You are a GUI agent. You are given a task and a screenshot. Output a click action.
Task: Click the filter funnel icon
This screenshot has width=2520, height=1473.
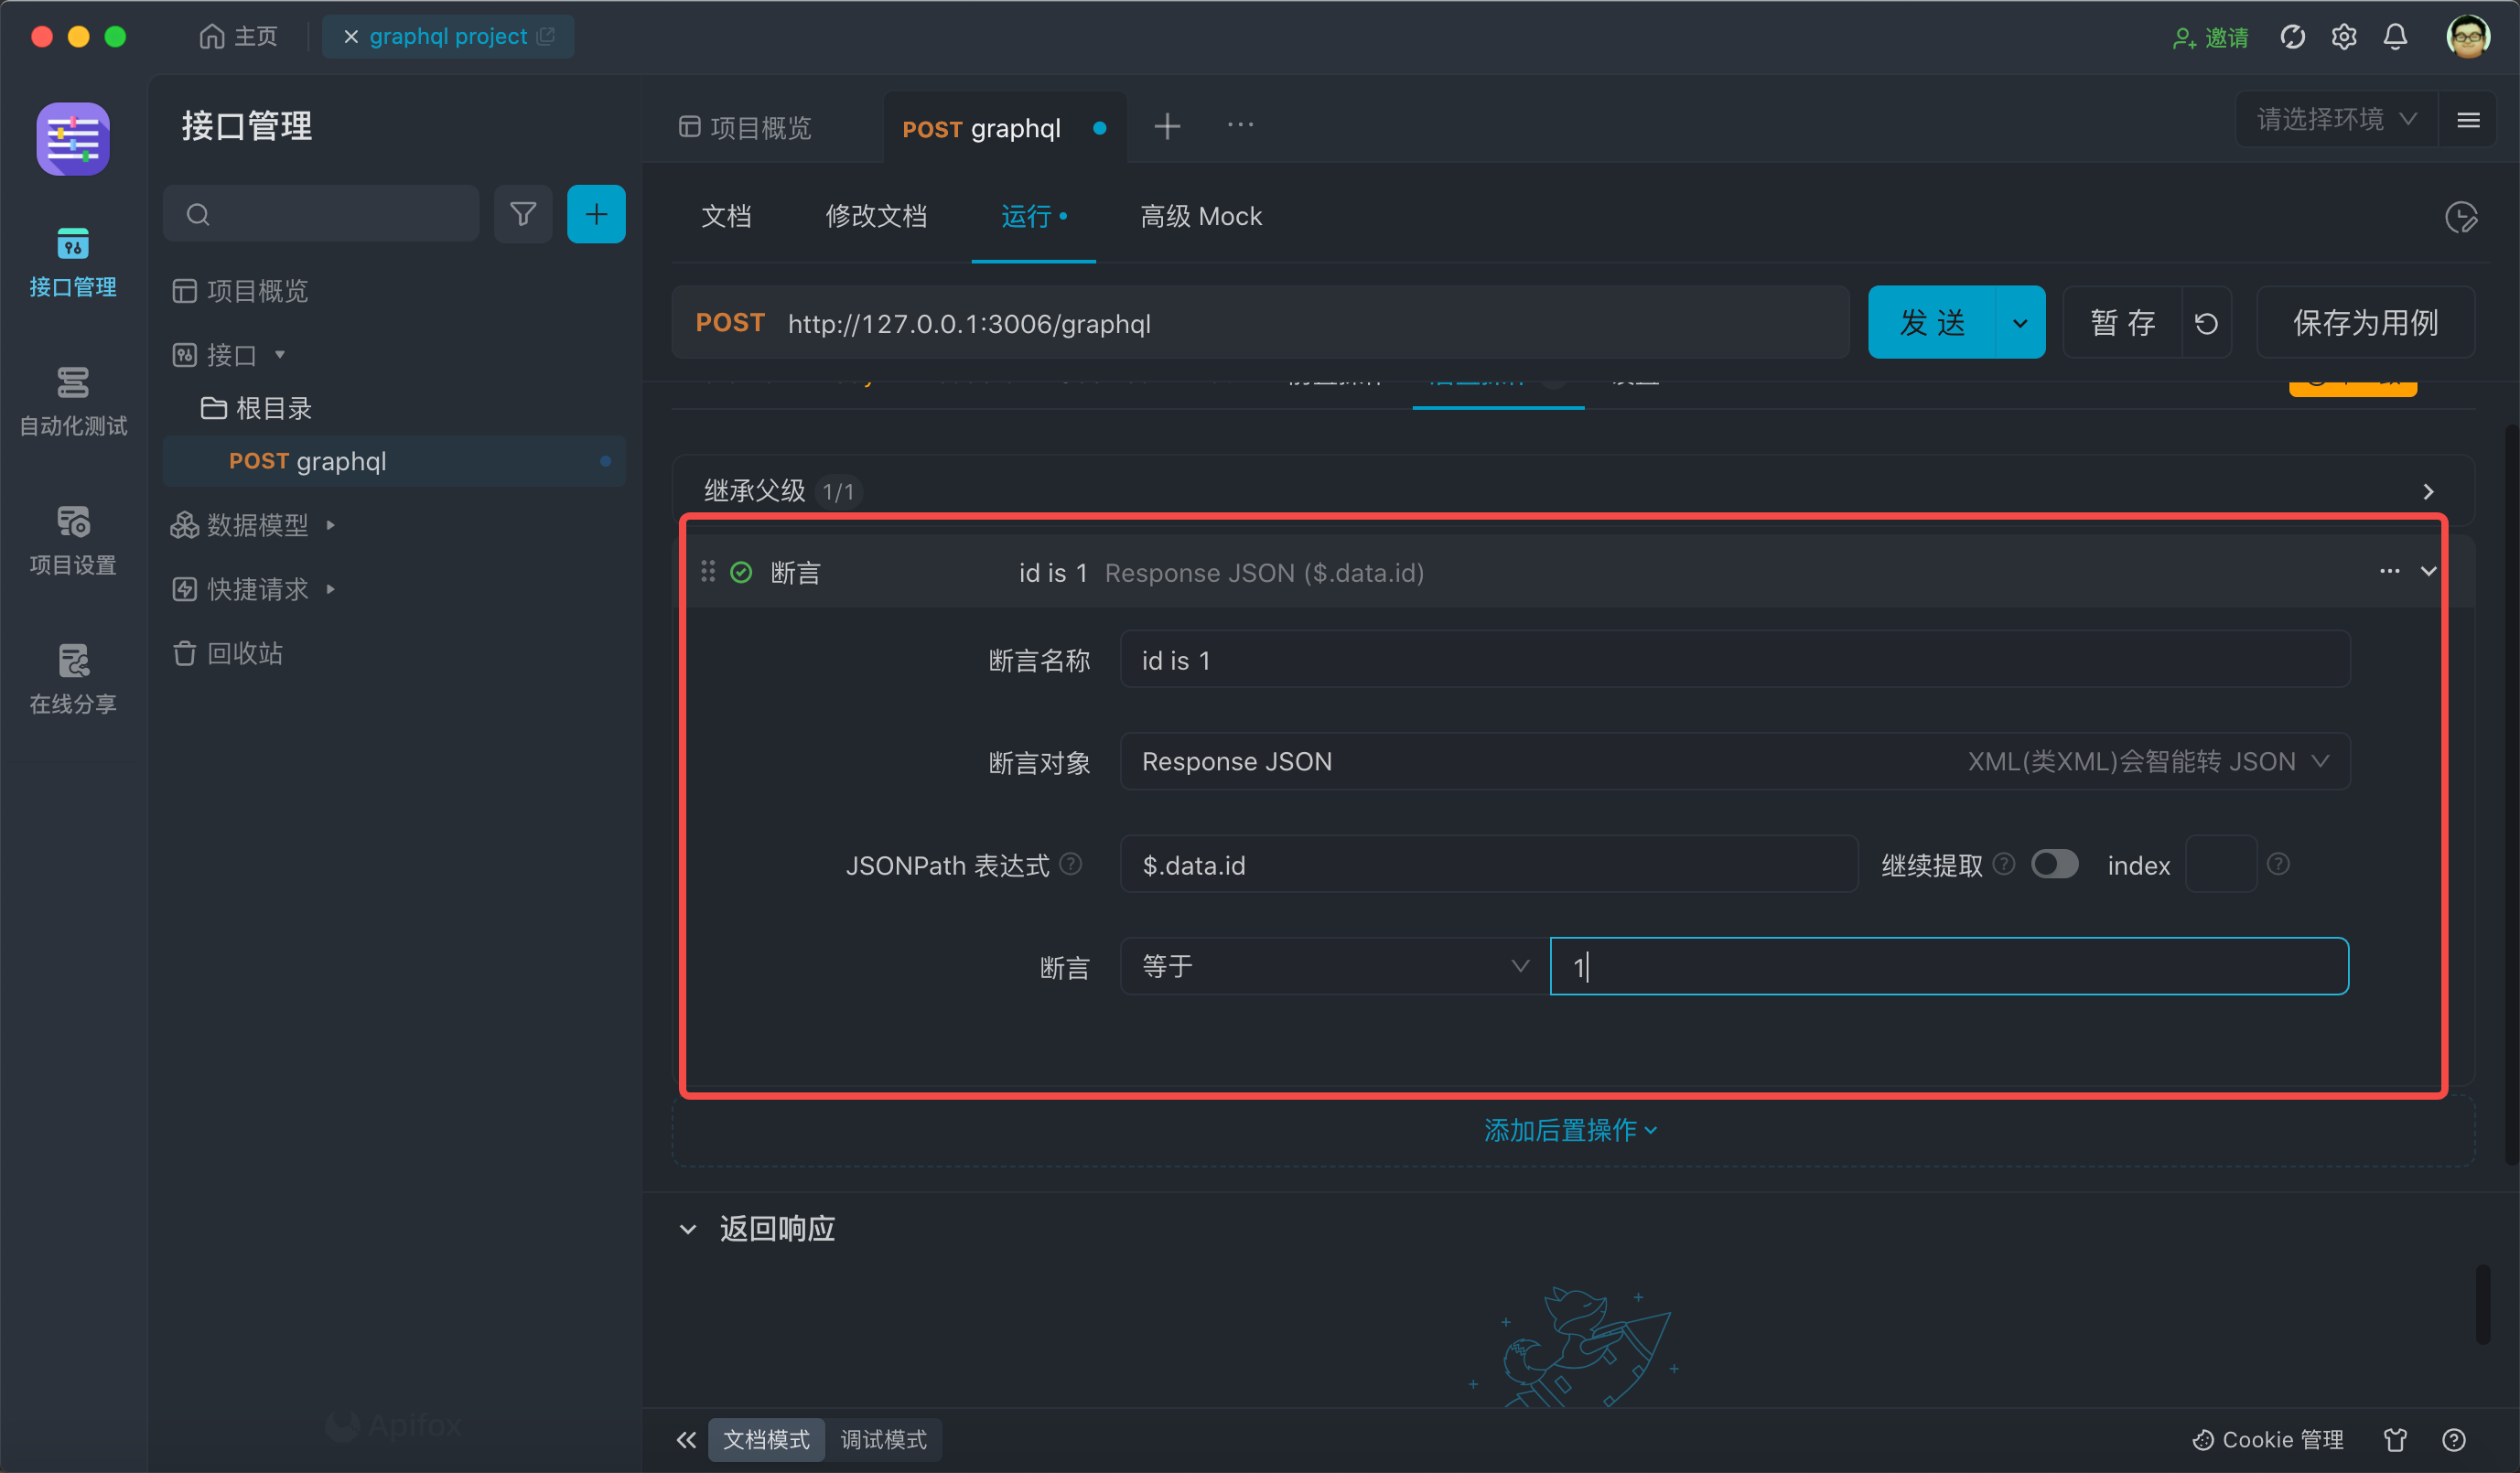523,214
